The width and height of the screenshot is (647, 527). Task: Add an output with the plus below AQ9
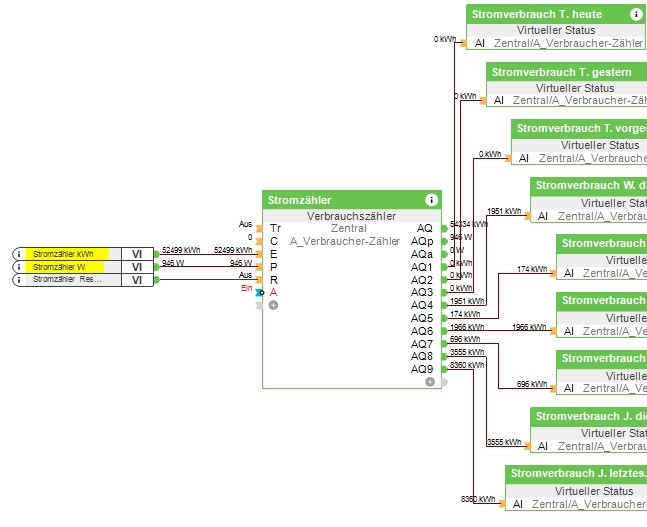click(x=430, y=382)
